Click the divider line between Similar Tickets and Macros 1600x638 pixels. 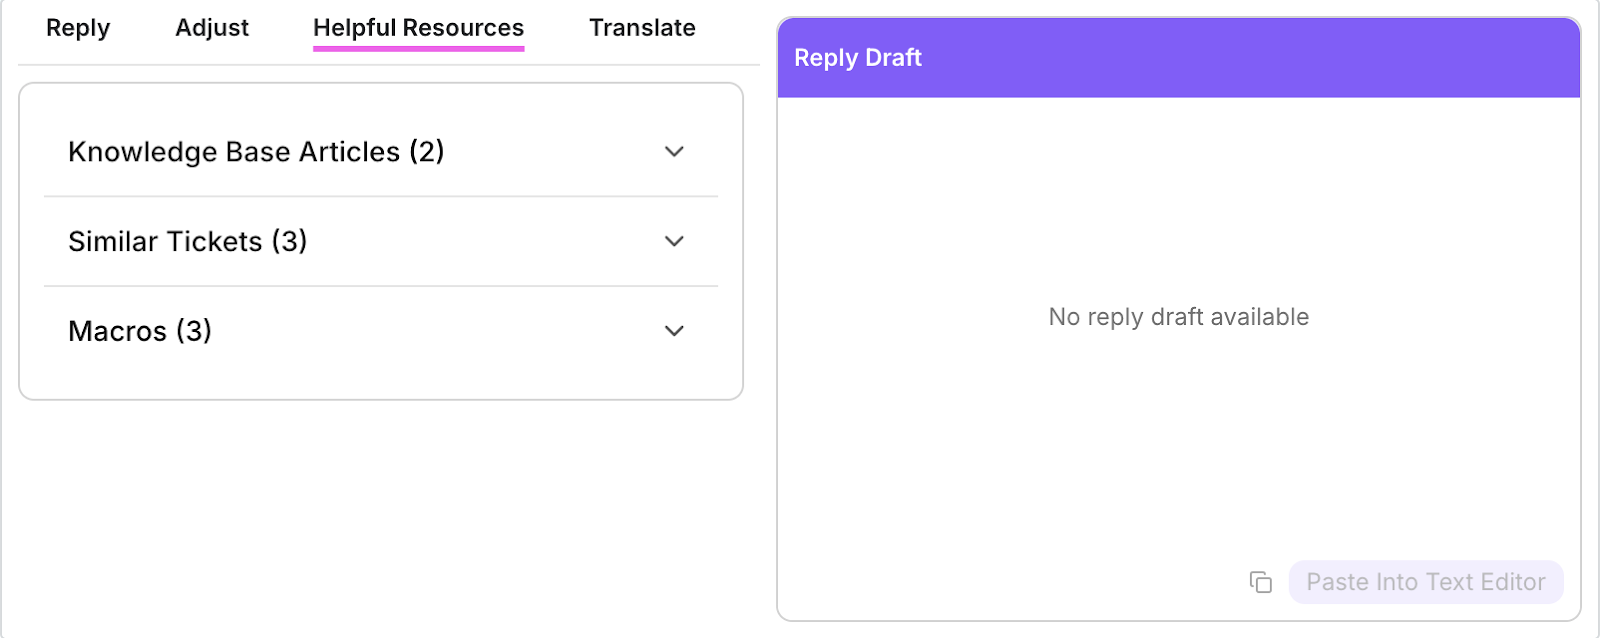point(380,286)
